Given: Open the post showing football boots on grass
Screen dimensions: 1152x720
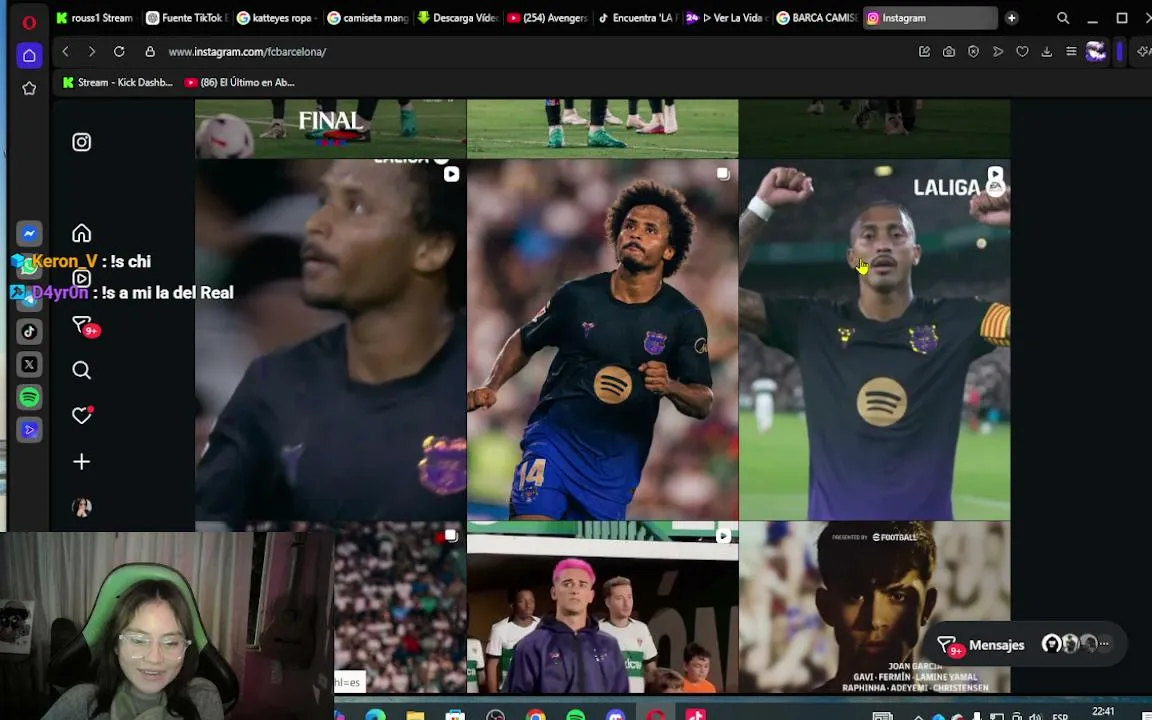Looking at the screenshot, I should 602,129.
